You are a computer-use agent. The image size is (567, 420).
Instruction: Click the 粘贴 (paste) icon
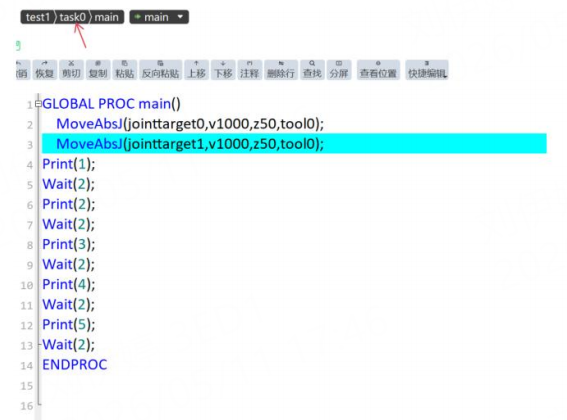coord(125,70)
